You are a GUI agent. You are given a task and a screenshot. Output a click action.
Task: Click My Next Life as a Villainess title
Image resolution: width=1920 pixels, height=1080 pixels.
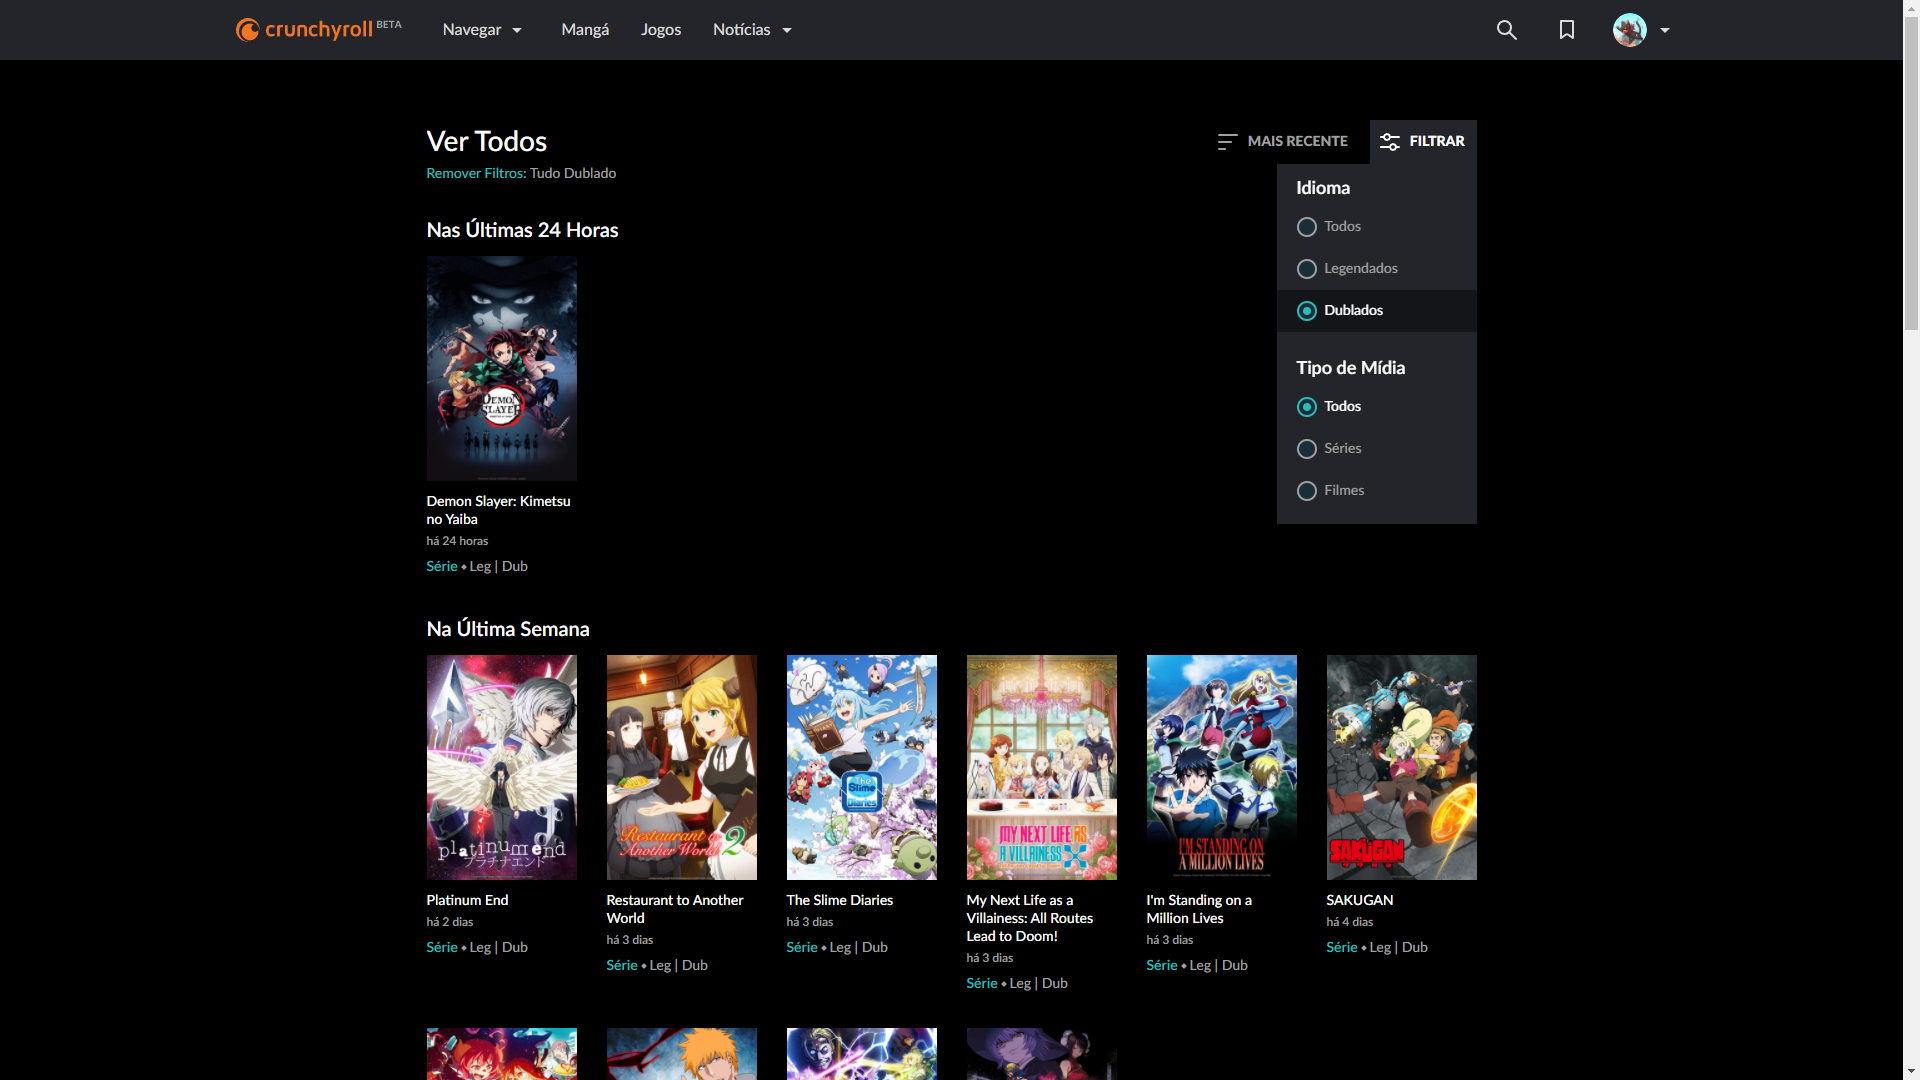point(1030,918)
